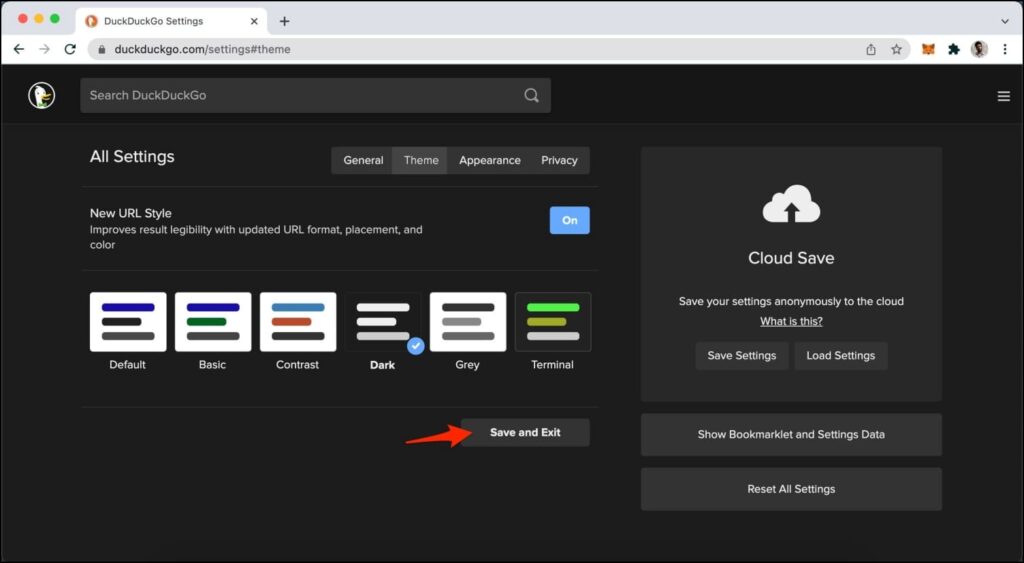Viewport: 1024px width, 563px height.
Task: Open the MetaMask fox extension
Action: pyautogui.click(x=928, y=50)
